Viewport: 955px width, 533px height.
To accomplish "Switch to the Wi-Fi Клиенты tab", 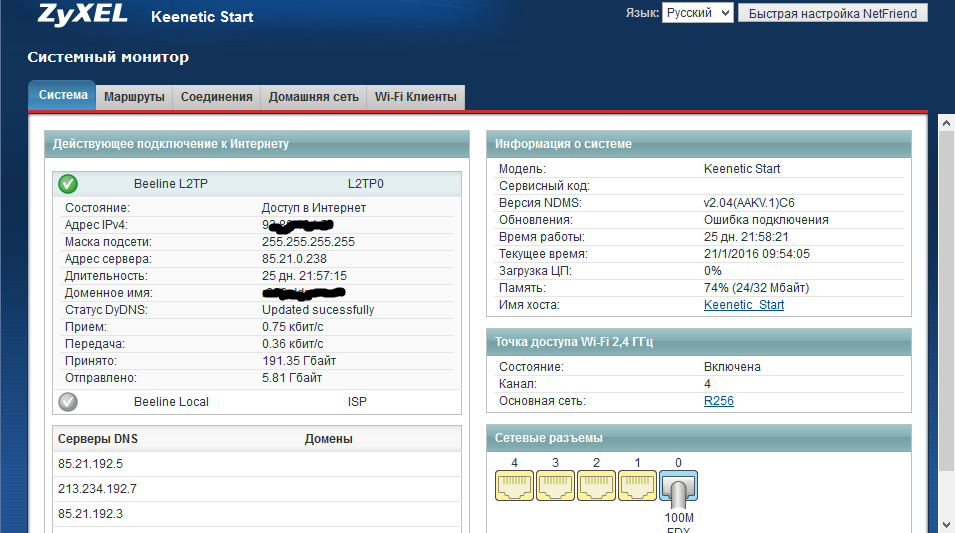I will (415, 97).
